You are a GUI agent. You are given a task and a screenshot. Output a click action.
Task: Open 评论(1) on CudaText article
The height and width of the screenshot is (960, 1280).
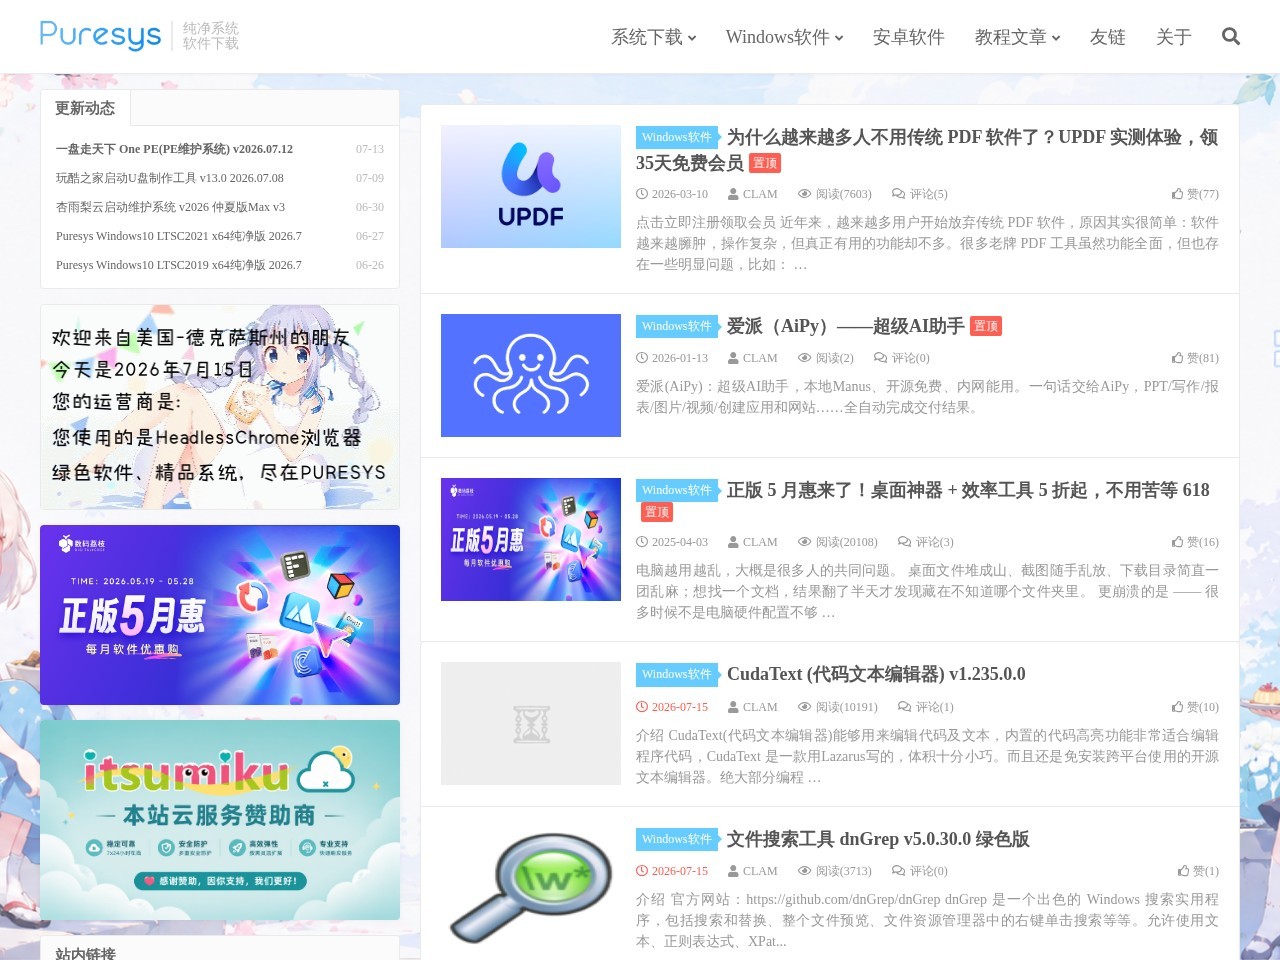point(926,707)
